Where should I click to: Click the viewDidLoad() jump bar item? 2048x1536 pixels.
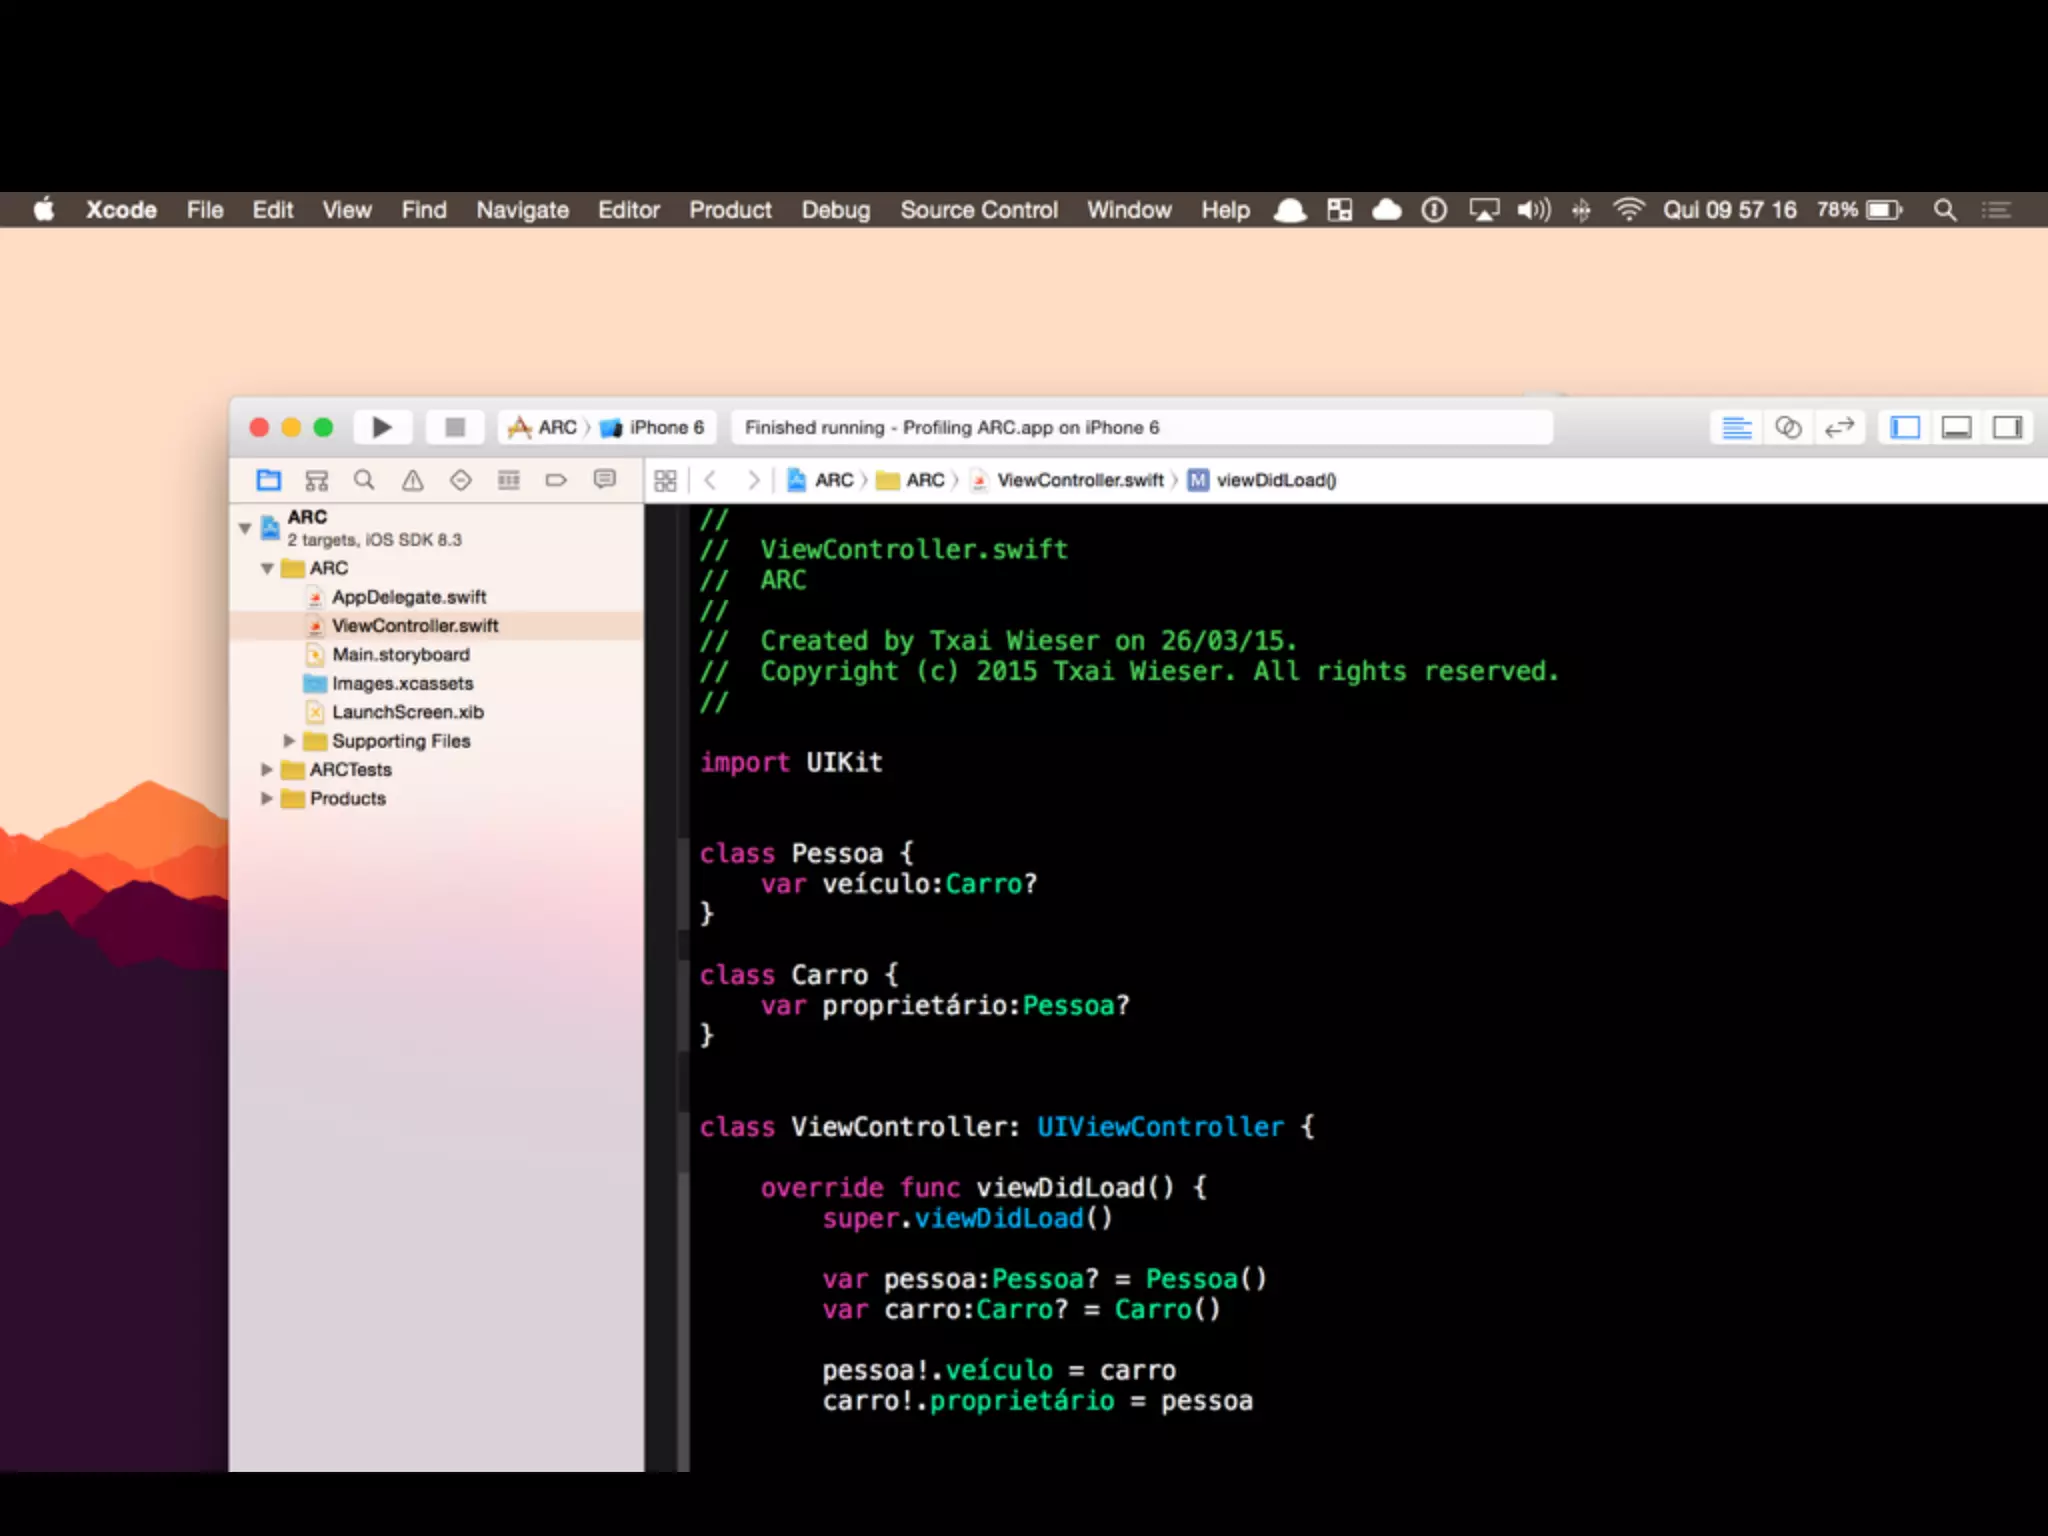click(x=1275, y=481)
